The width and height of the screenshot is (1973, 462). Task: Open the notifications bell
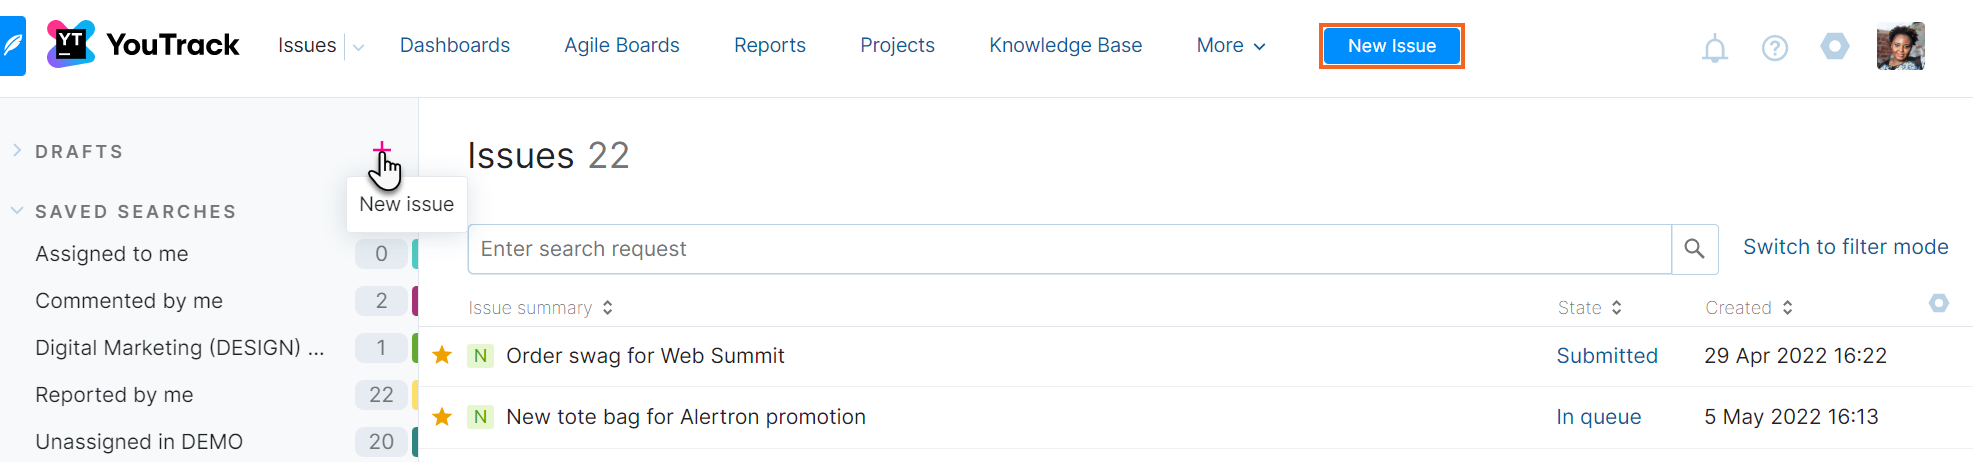coord(1714,48)
